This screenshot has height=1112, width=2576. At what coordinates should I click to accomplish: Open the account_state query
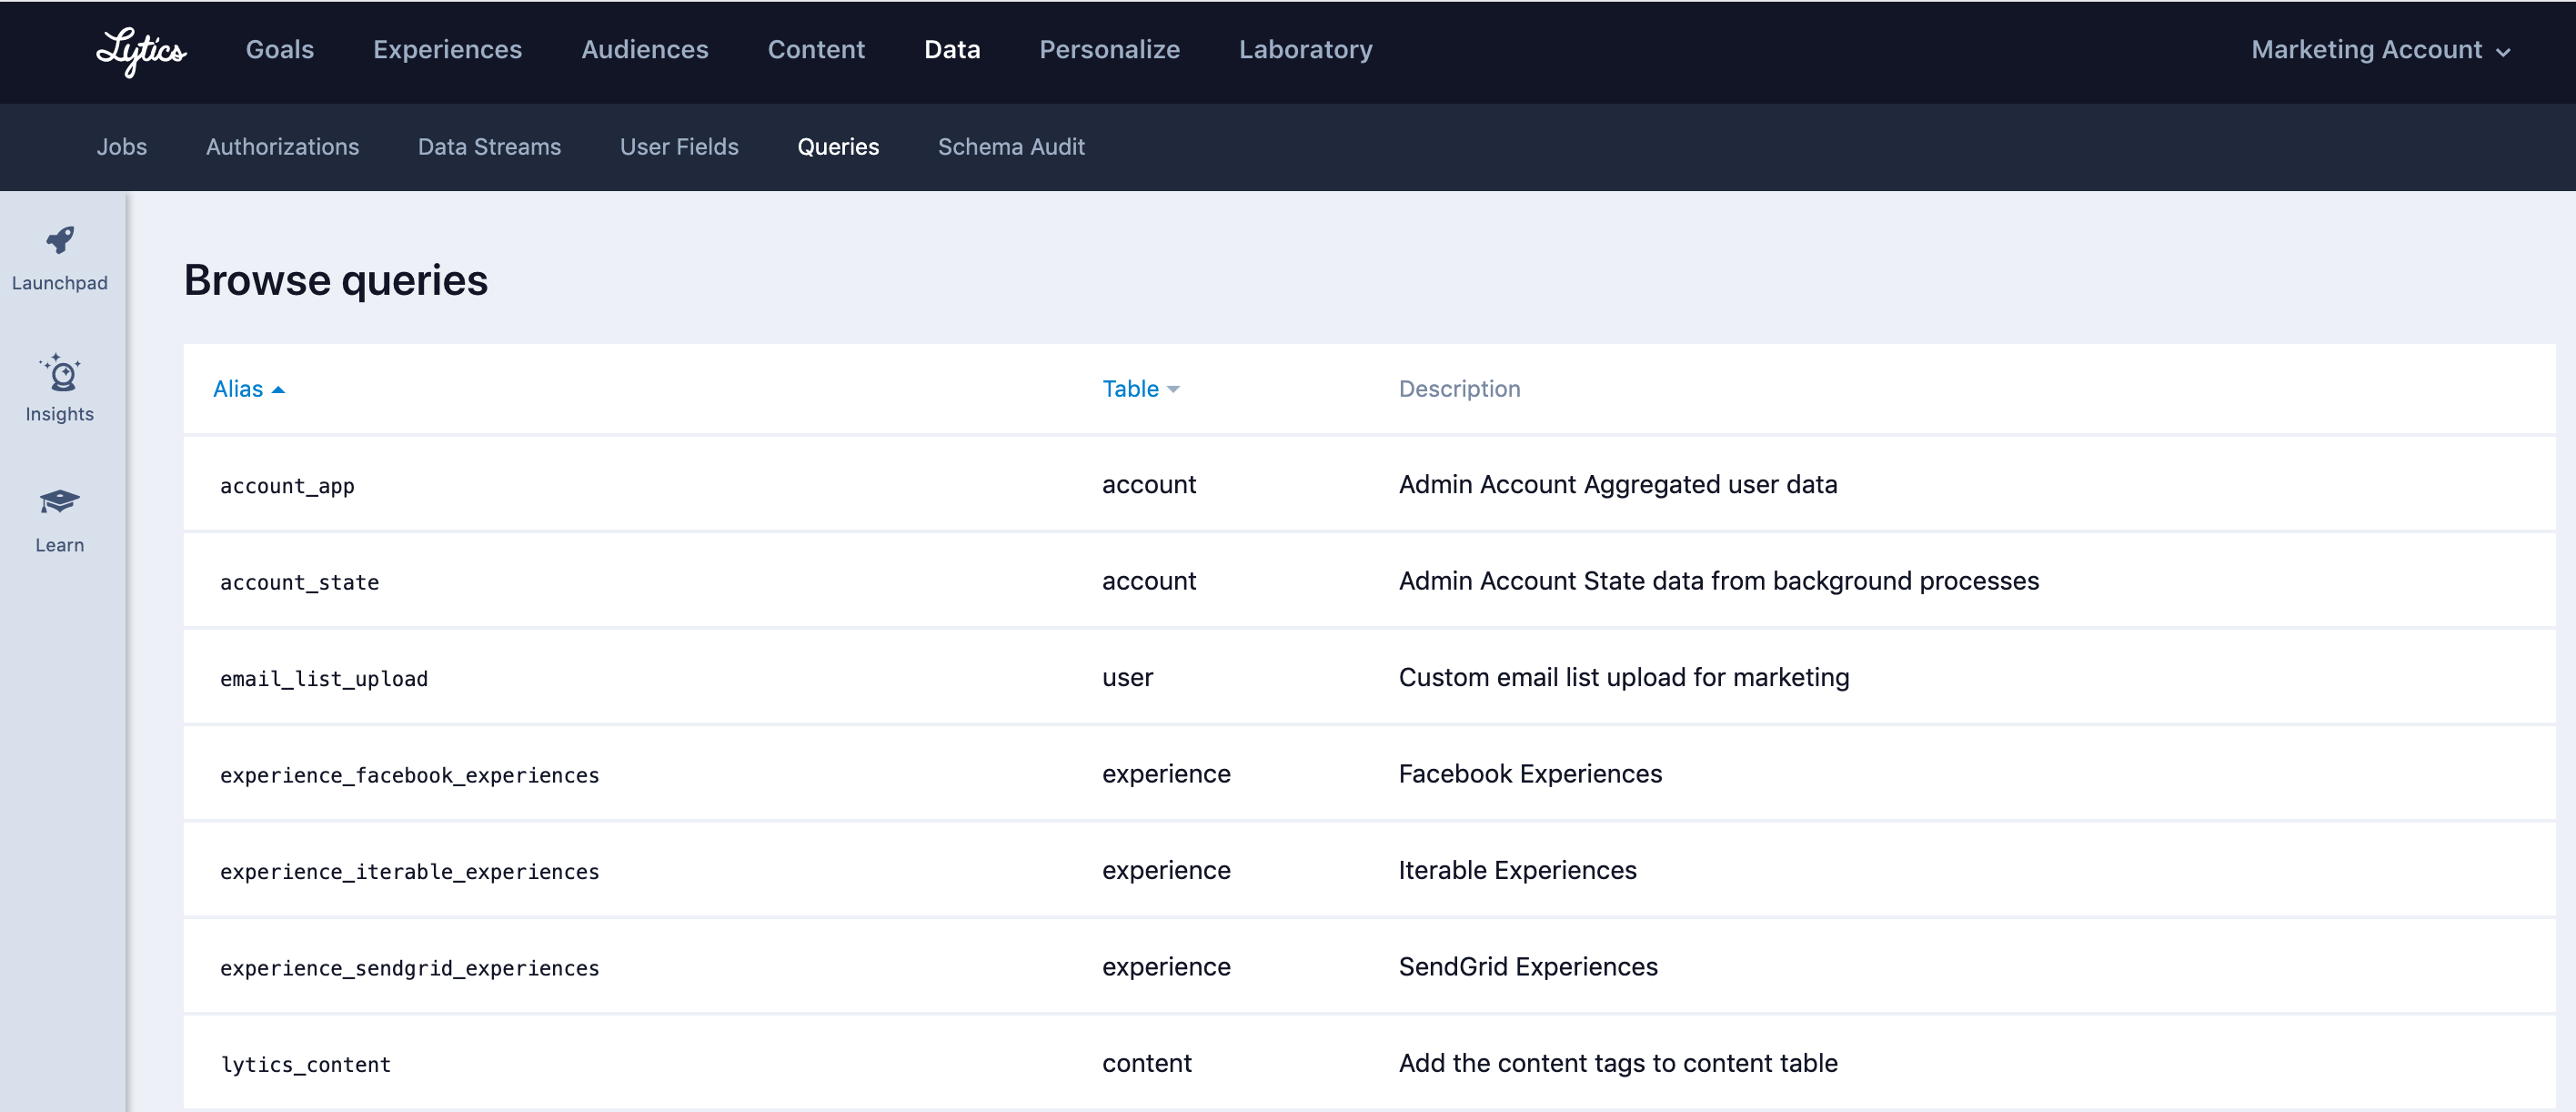299,582
